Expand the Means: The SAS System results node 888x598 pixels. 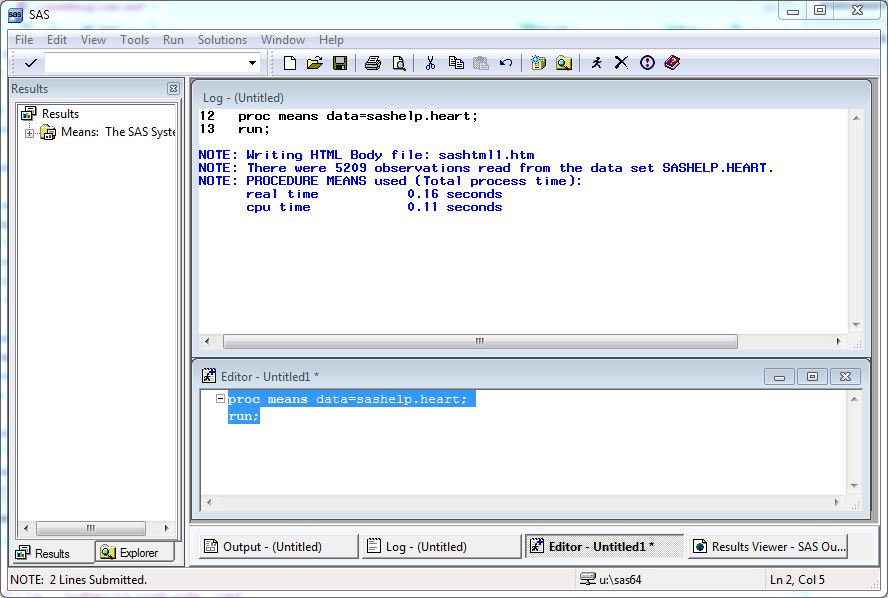(x=31, y=132)
